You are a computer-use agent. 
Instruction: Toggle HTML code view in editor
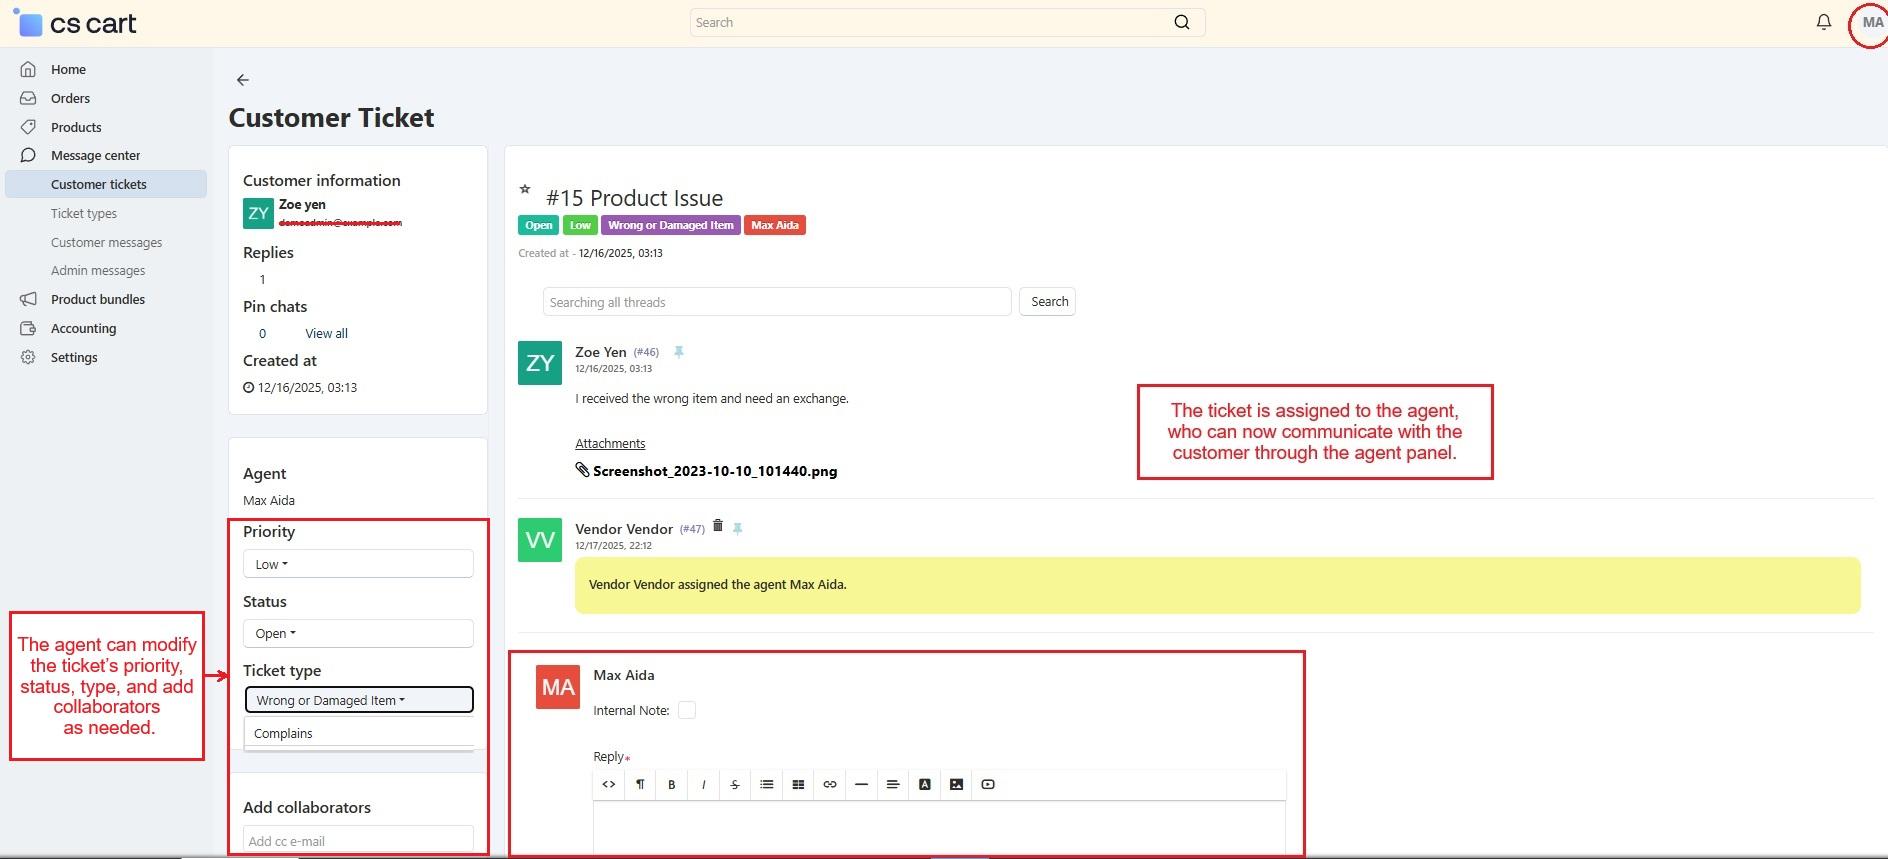[608, 785]
